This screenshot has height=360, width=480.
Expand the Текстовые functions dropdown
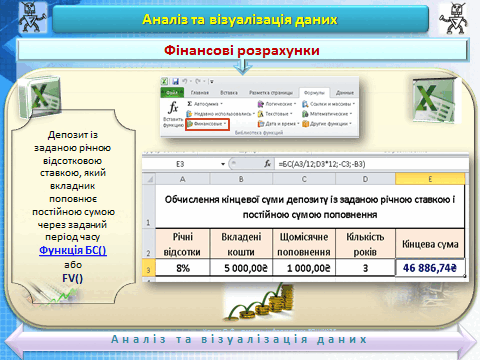[275, 114]
